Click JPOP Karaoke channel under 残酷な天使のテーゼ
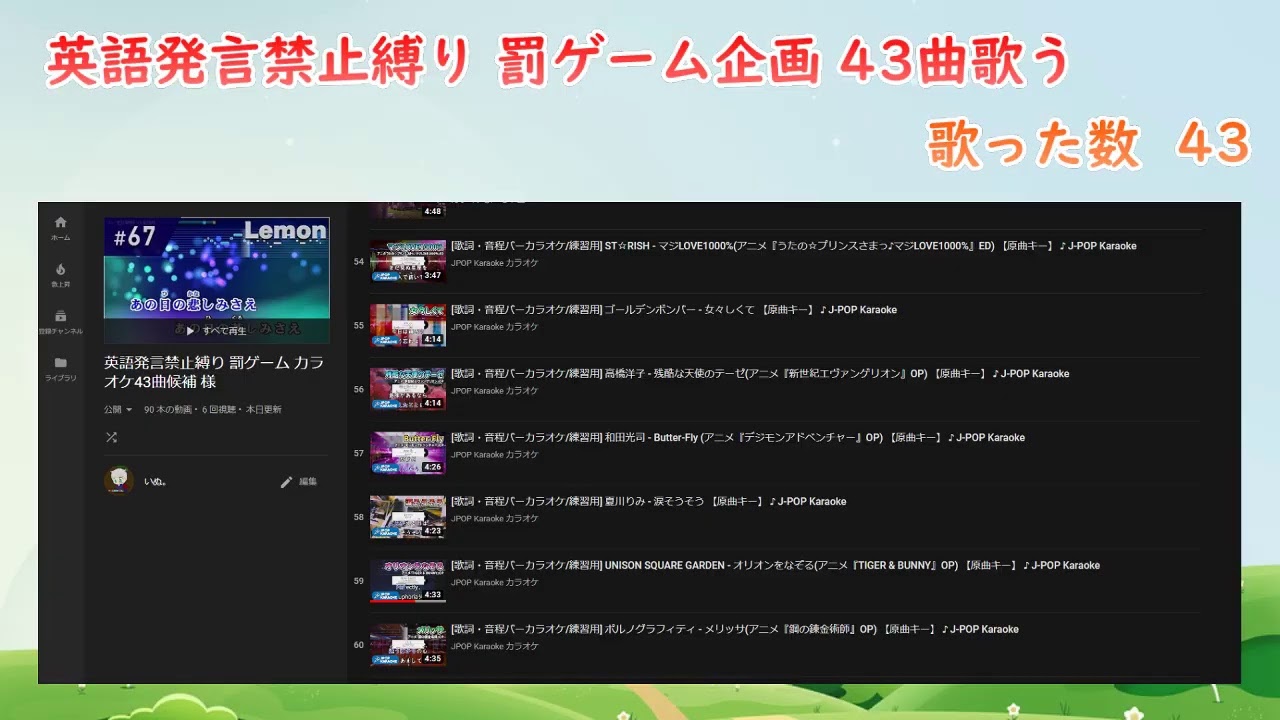 tap(495, 391)
